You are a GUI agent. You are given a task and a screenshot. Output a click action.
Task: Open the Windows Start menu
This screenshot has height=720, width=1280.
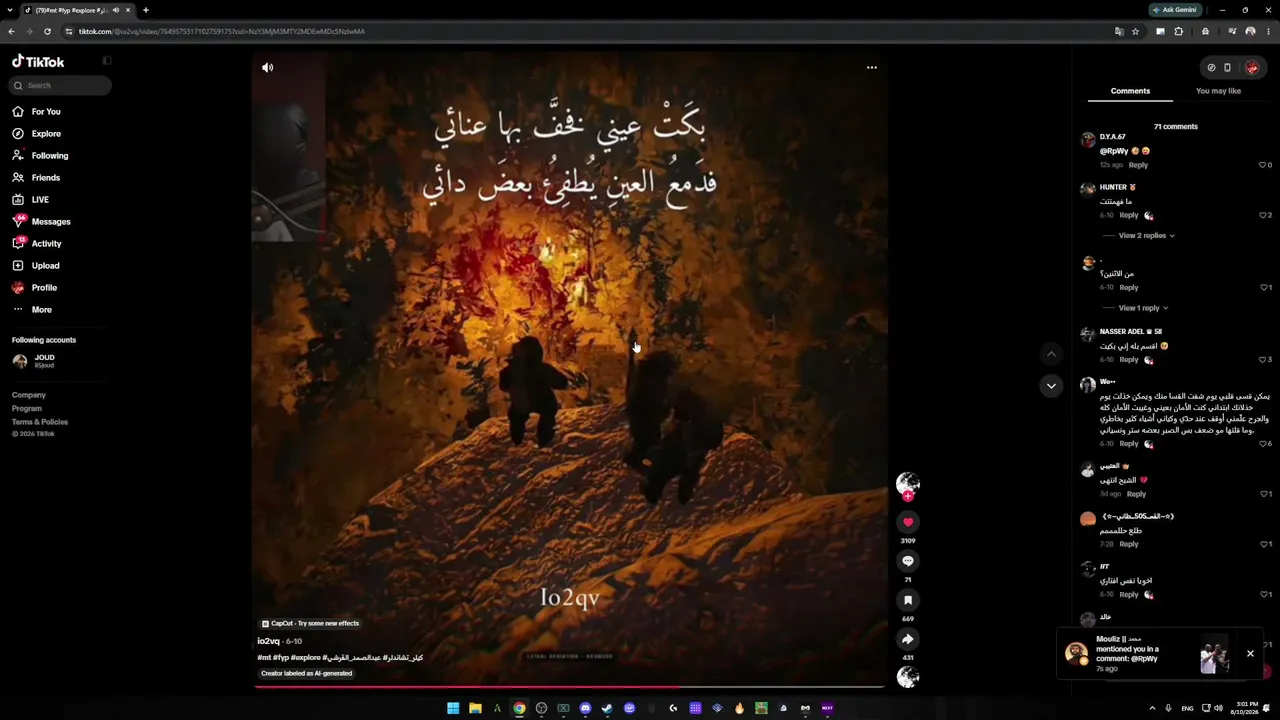tap(453, 708)
